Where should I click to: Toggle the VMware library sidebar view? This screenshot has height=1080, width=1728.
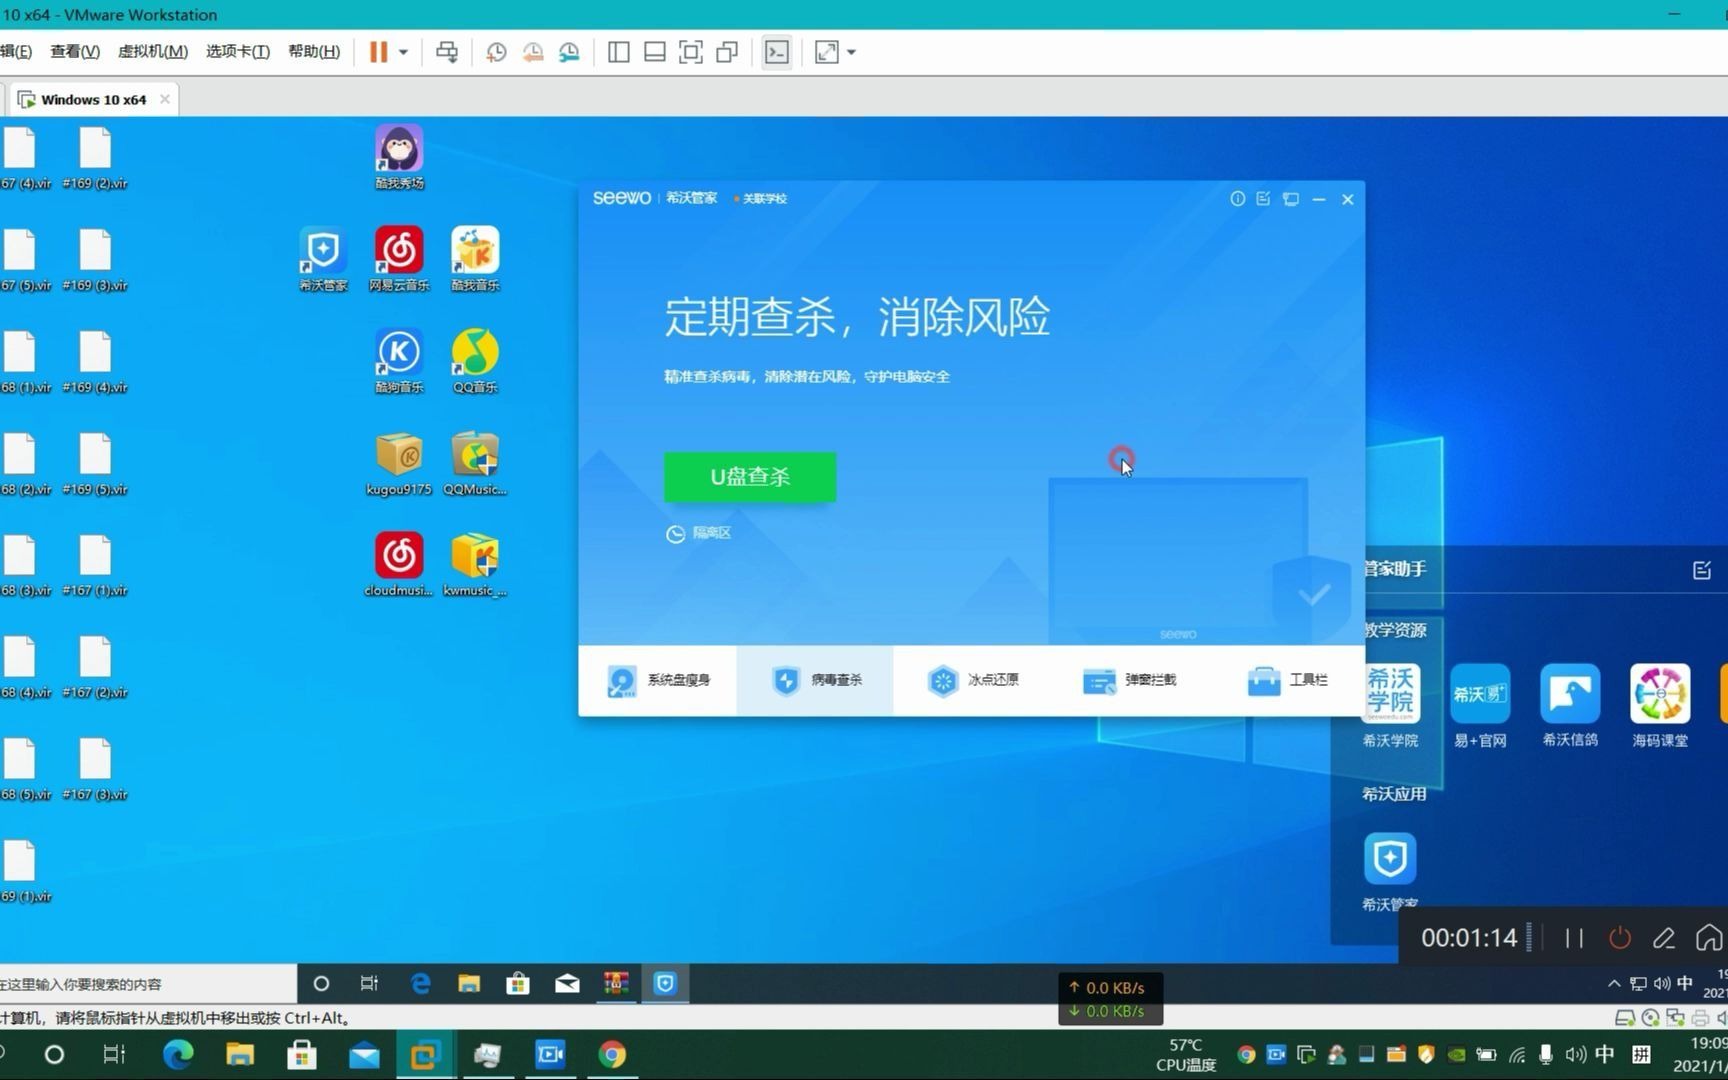pyautogui.click(x=619, y=52)
